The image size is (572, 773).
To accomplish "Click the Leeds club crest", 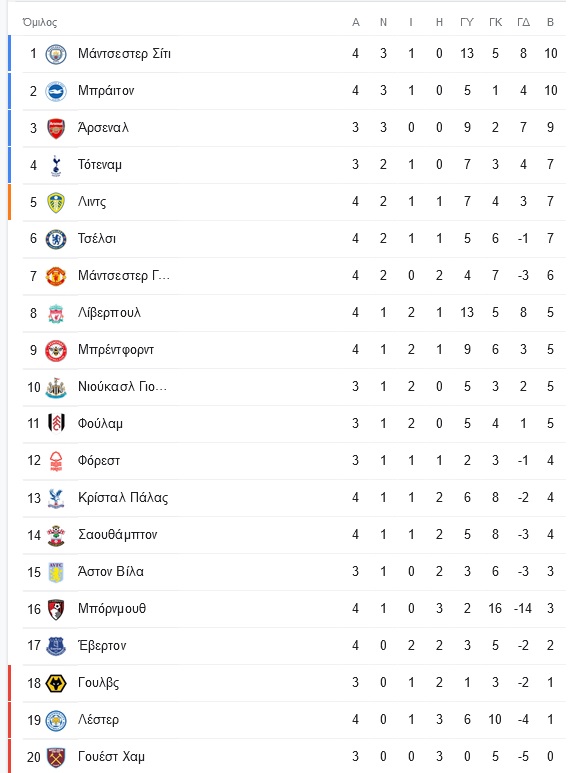I will pos(56,202).
